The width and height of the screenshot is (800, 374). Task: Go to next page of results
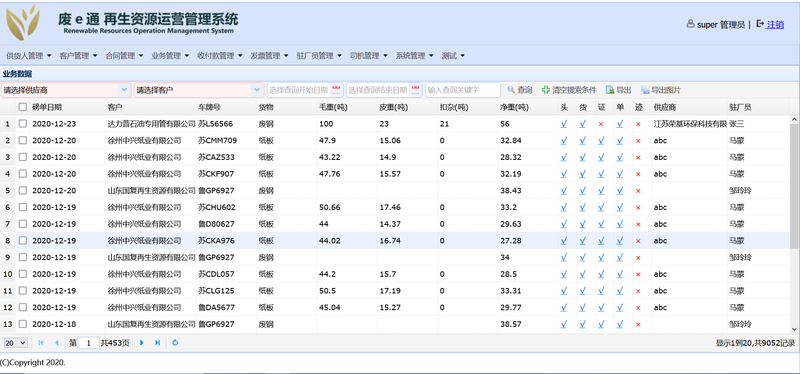[142, 343]
